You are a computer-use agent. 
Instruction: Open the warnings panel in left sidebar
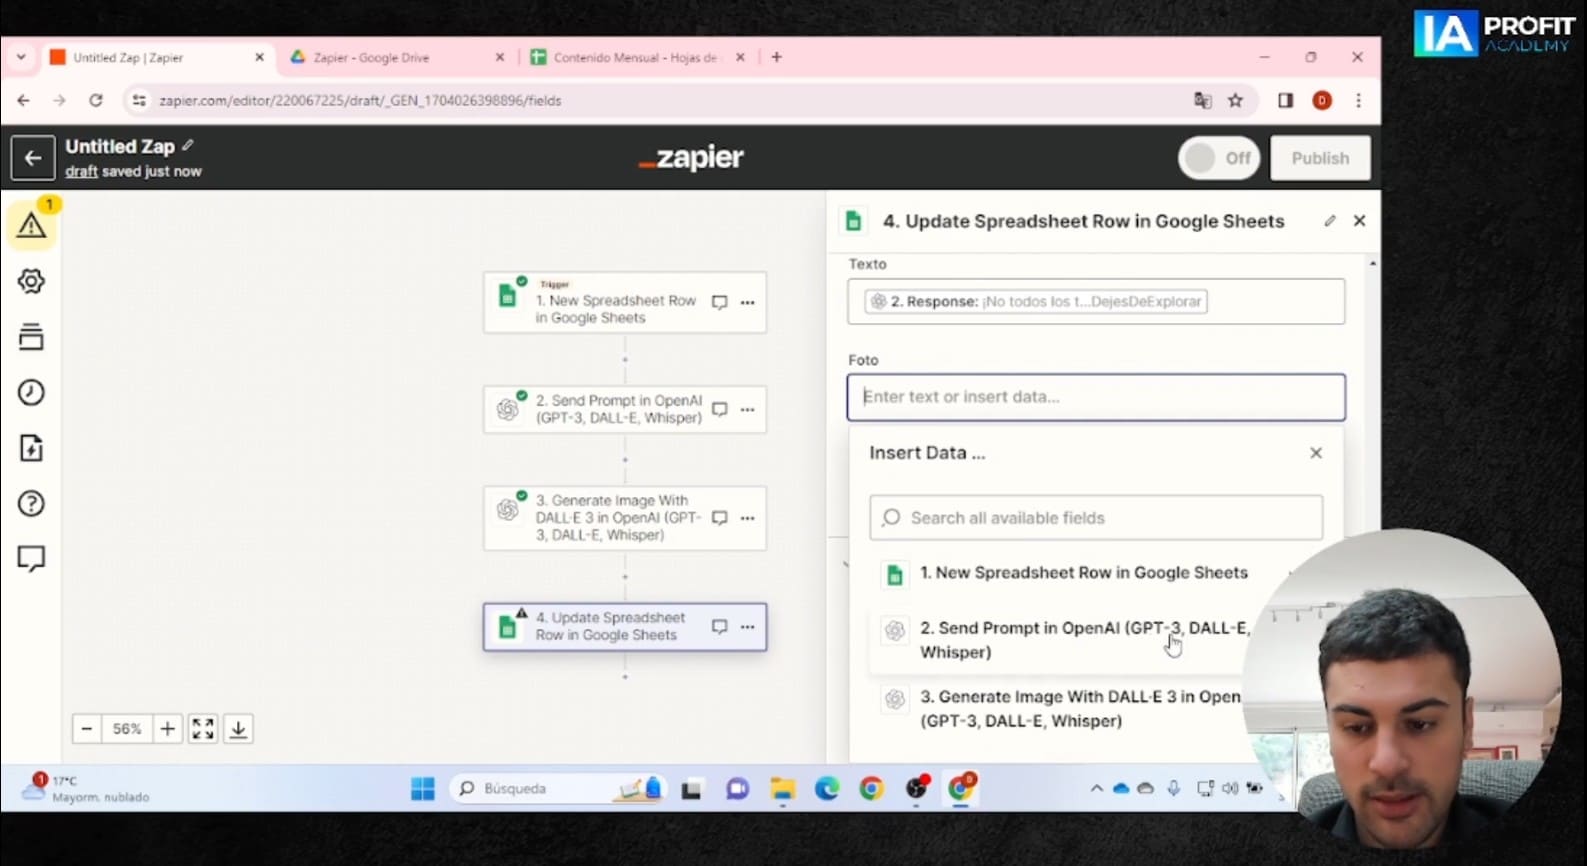pos(31,225)
